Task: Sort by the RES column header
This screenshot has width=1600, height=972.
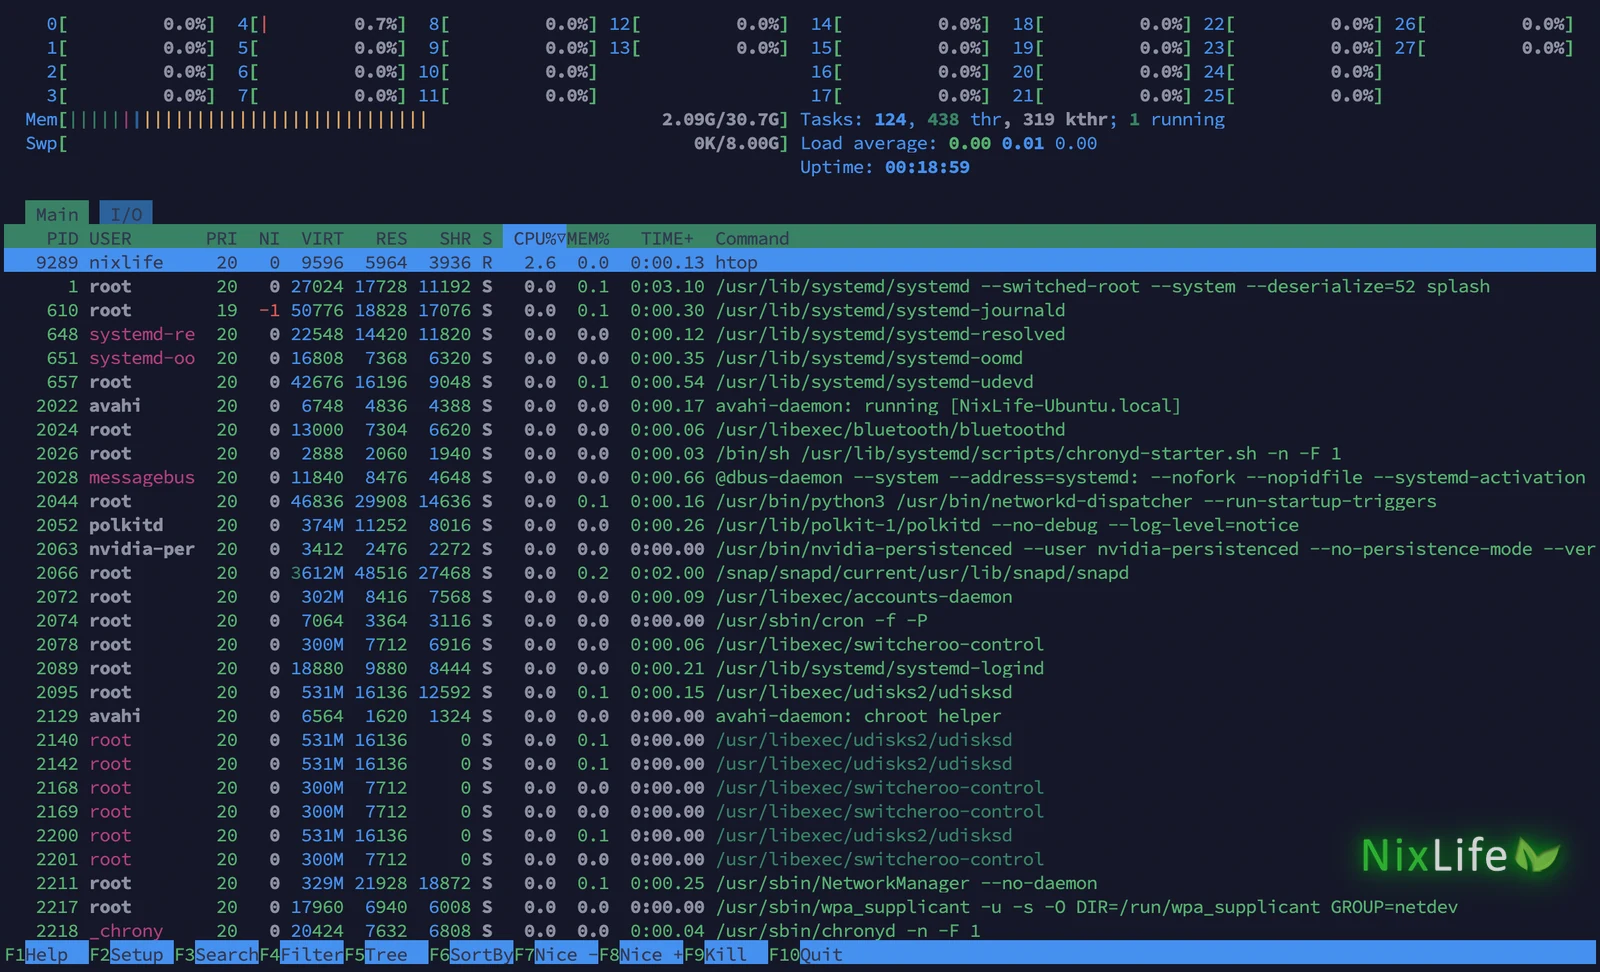Action: pos(391,238)
